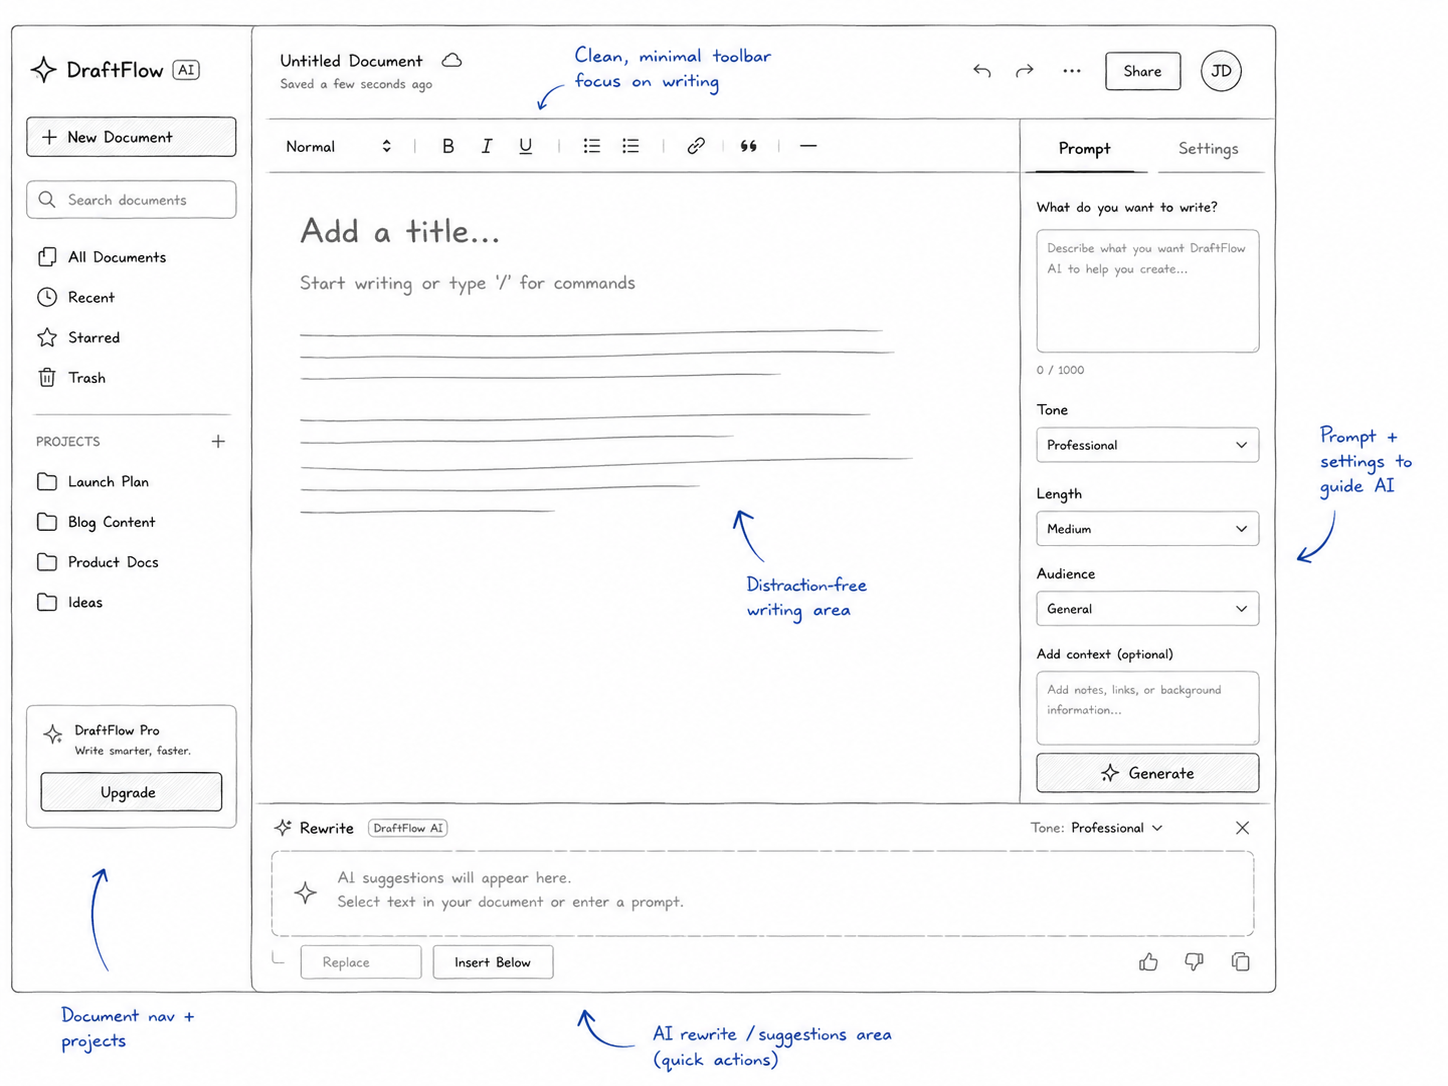Give the suggestion a thumbs up
This screenshot has height=1086, width=1448.
point(1148,962)
